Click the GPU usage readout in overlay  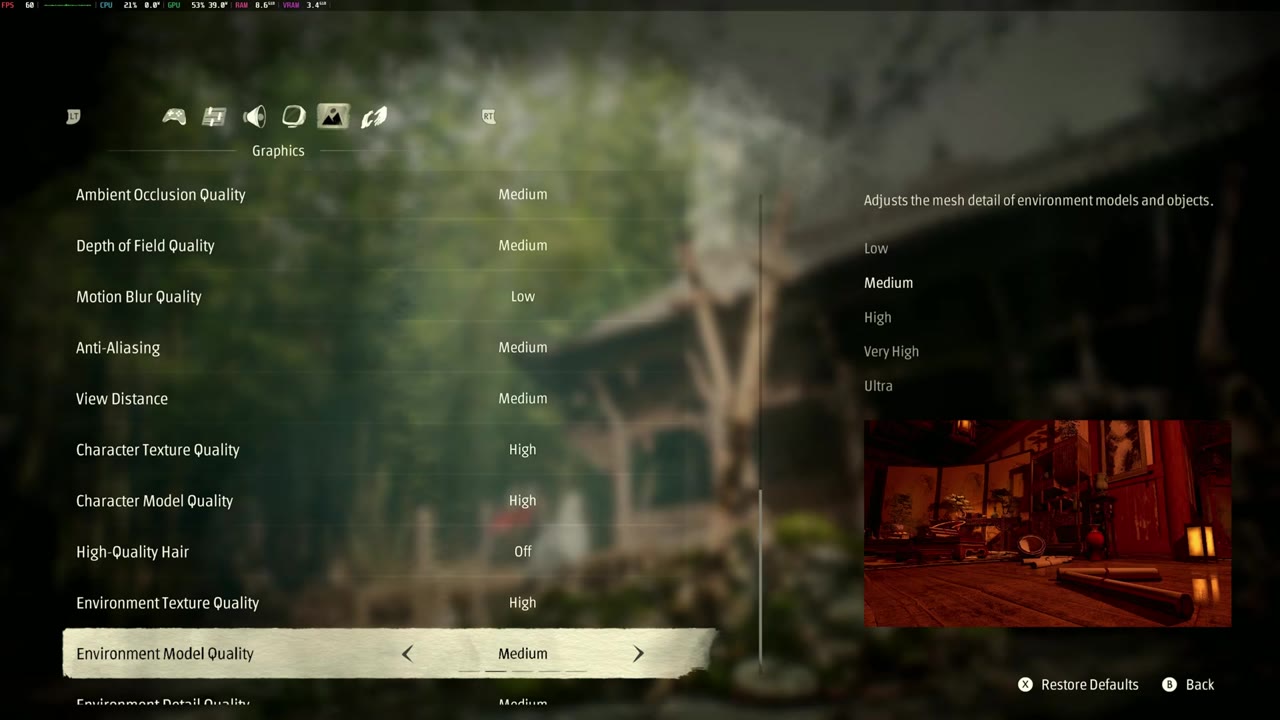(x=197, y=5)
